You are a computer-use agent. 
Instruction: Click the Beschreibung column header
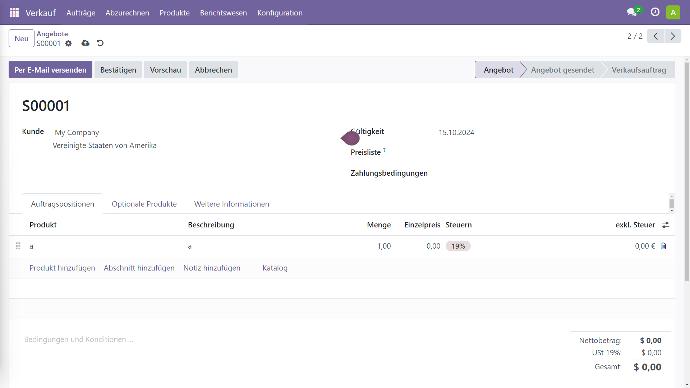211,225
